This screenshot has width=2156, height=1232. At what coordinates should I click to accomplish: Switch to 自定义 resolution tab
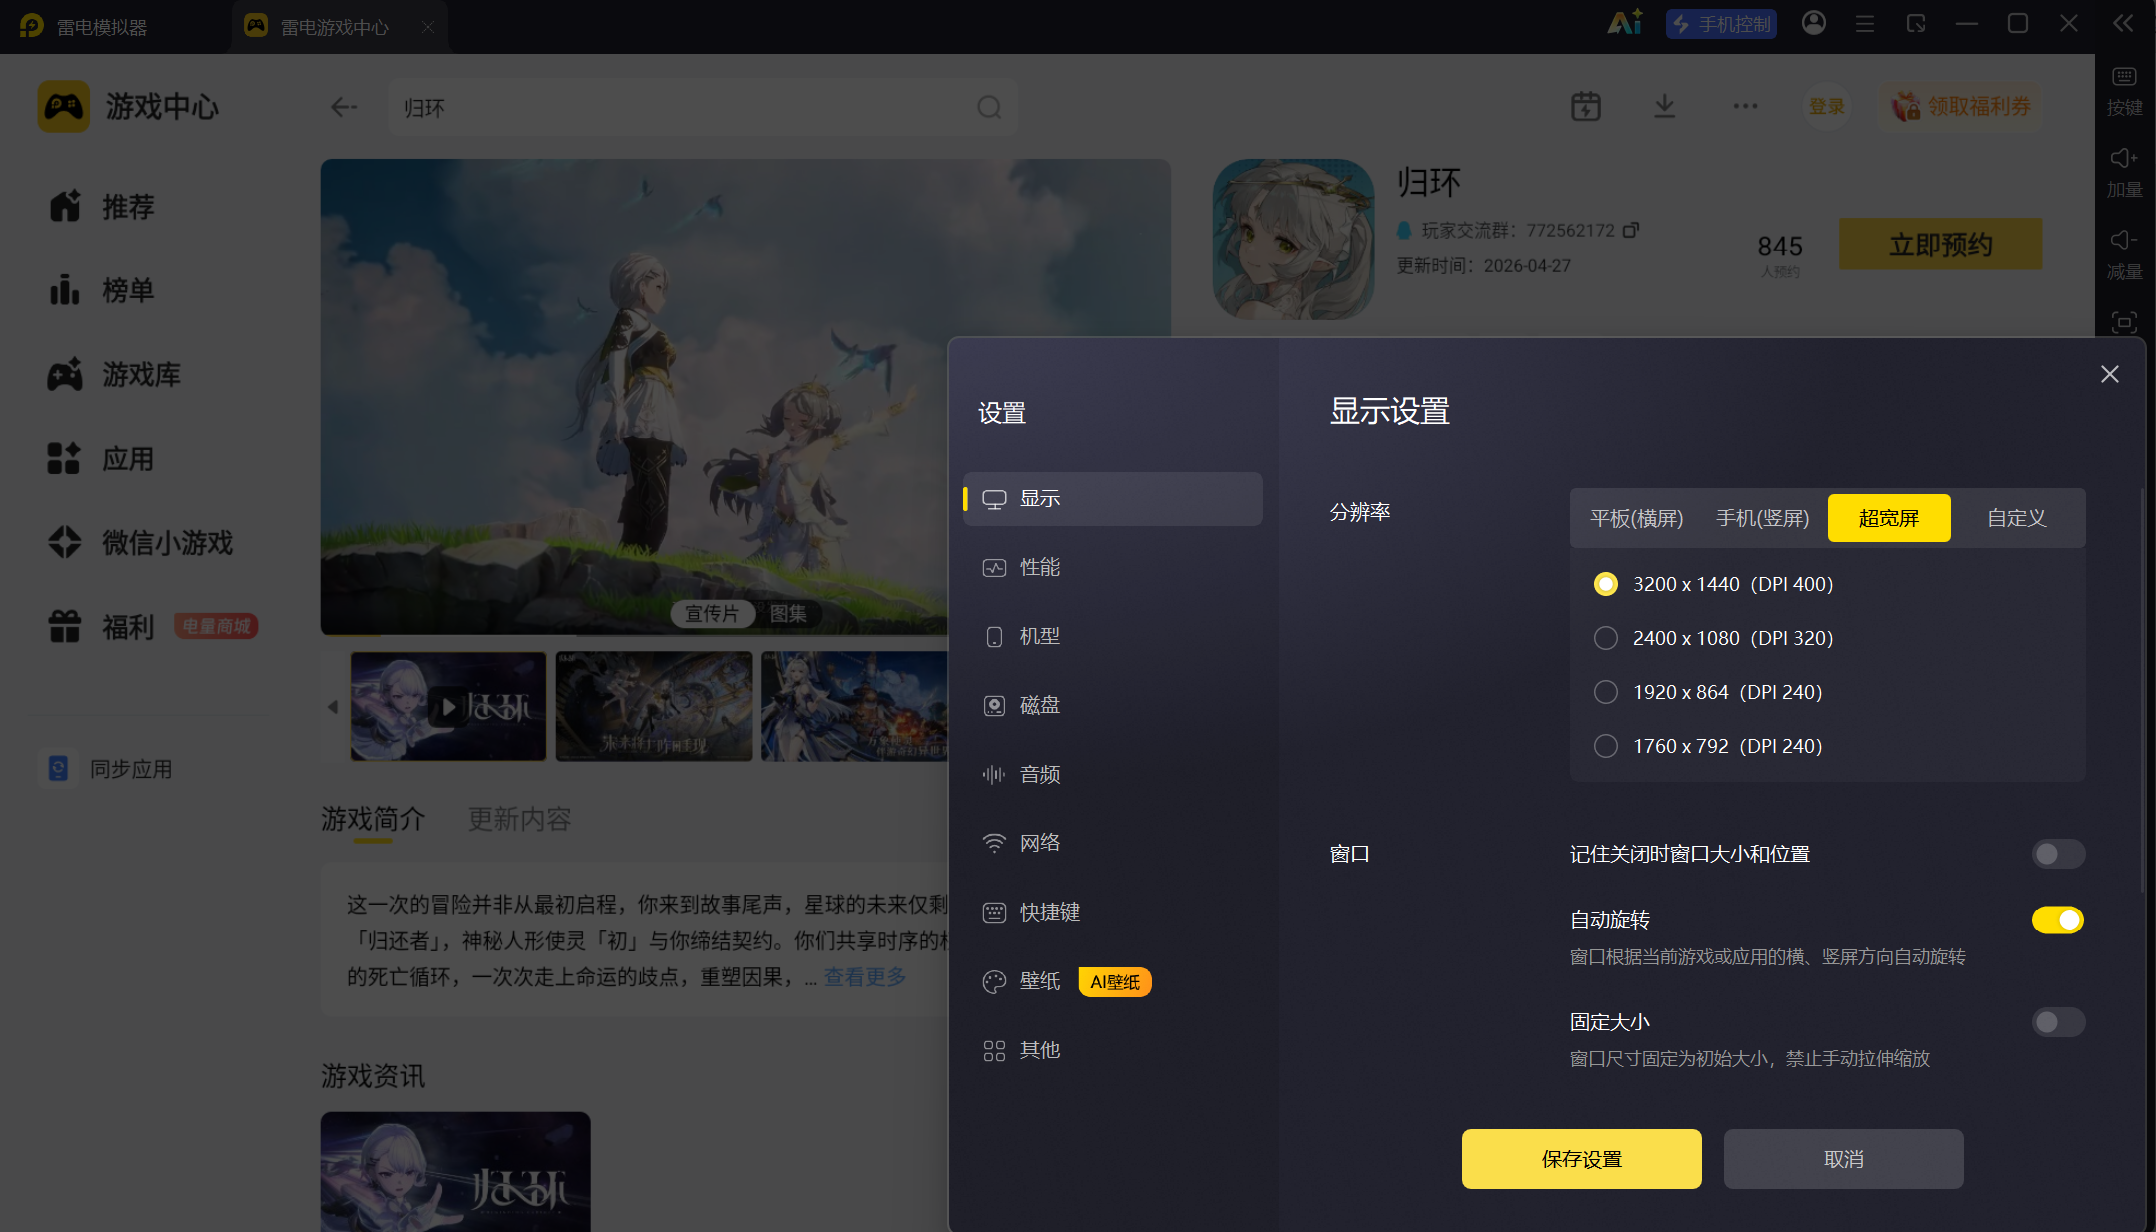(x=2016, y=518)
